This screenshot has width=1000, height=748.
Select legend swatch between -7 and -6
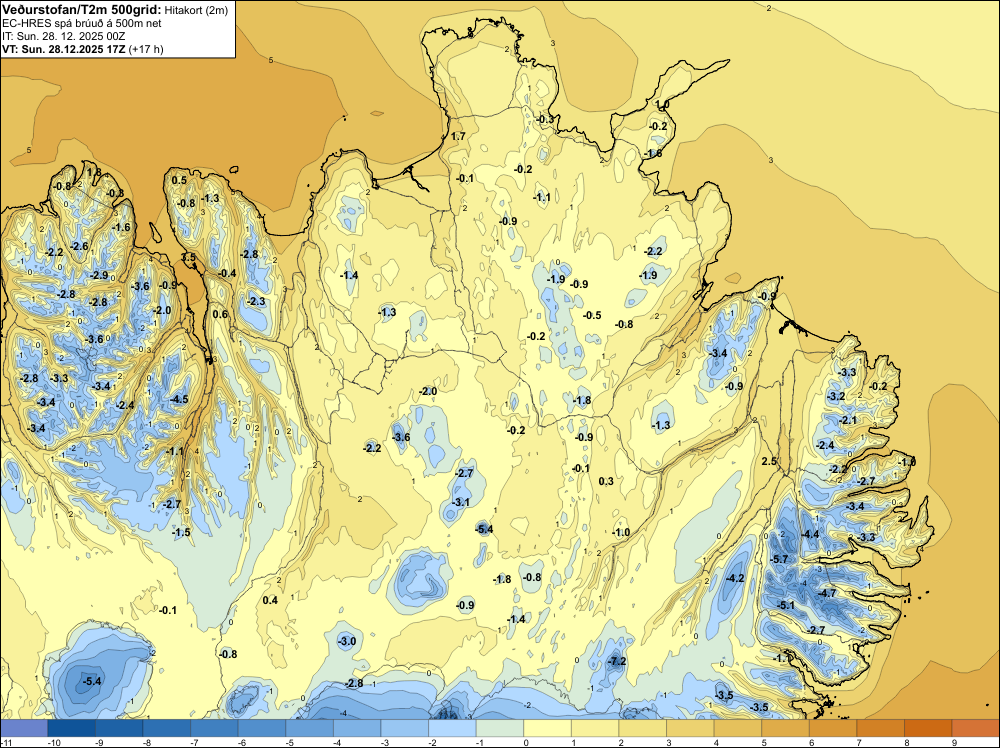click(214, 728)
